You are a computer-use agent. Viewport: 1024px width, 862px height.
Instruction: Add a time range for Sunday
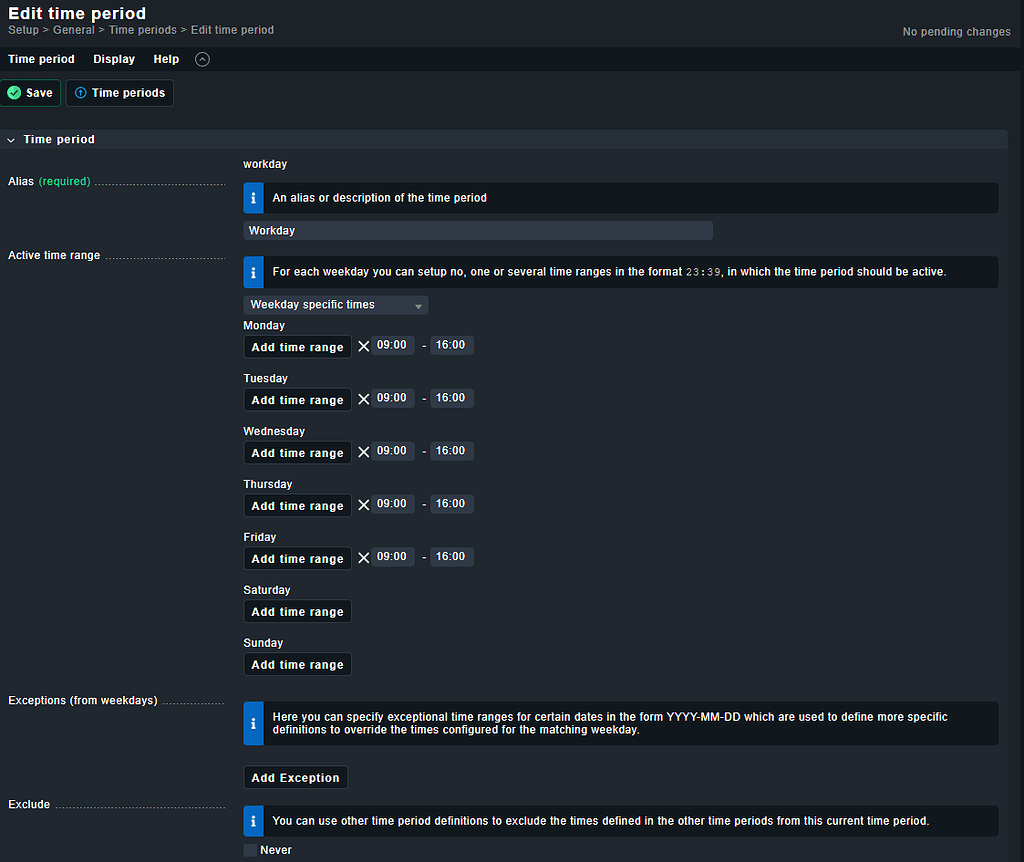297,665
